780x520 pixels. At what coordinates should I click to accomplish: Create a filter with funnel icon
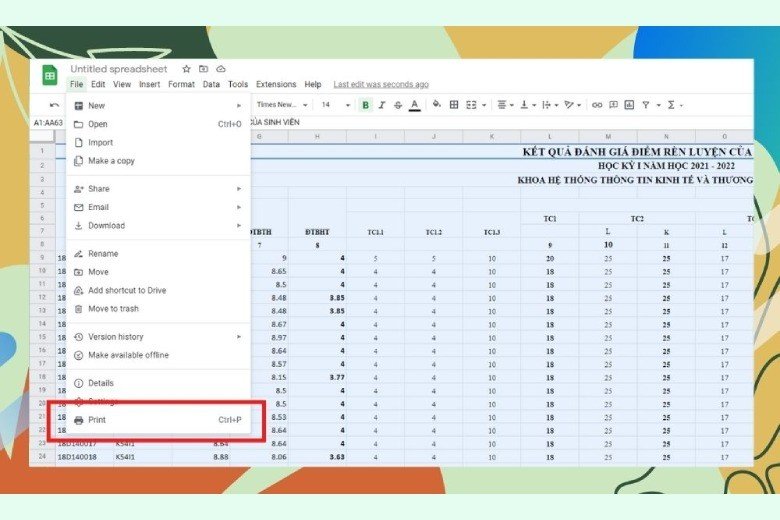tap(646, 105)
